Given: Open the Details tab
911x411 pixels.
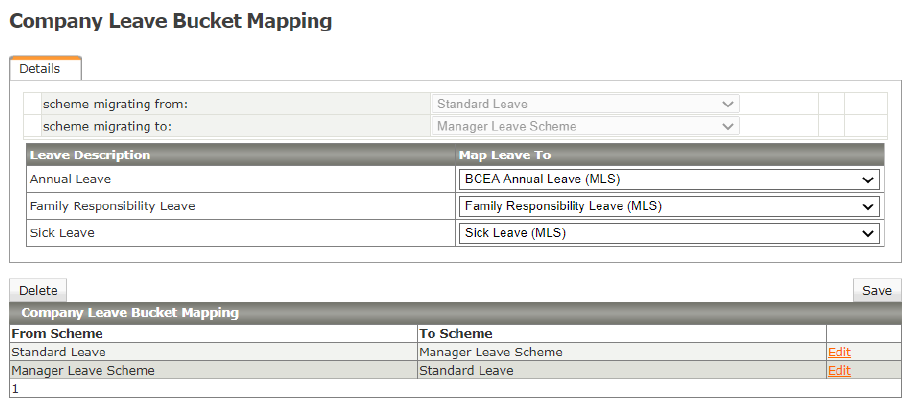Looking at the screenshot, I should pyautogui.click(x=40, y=69).
